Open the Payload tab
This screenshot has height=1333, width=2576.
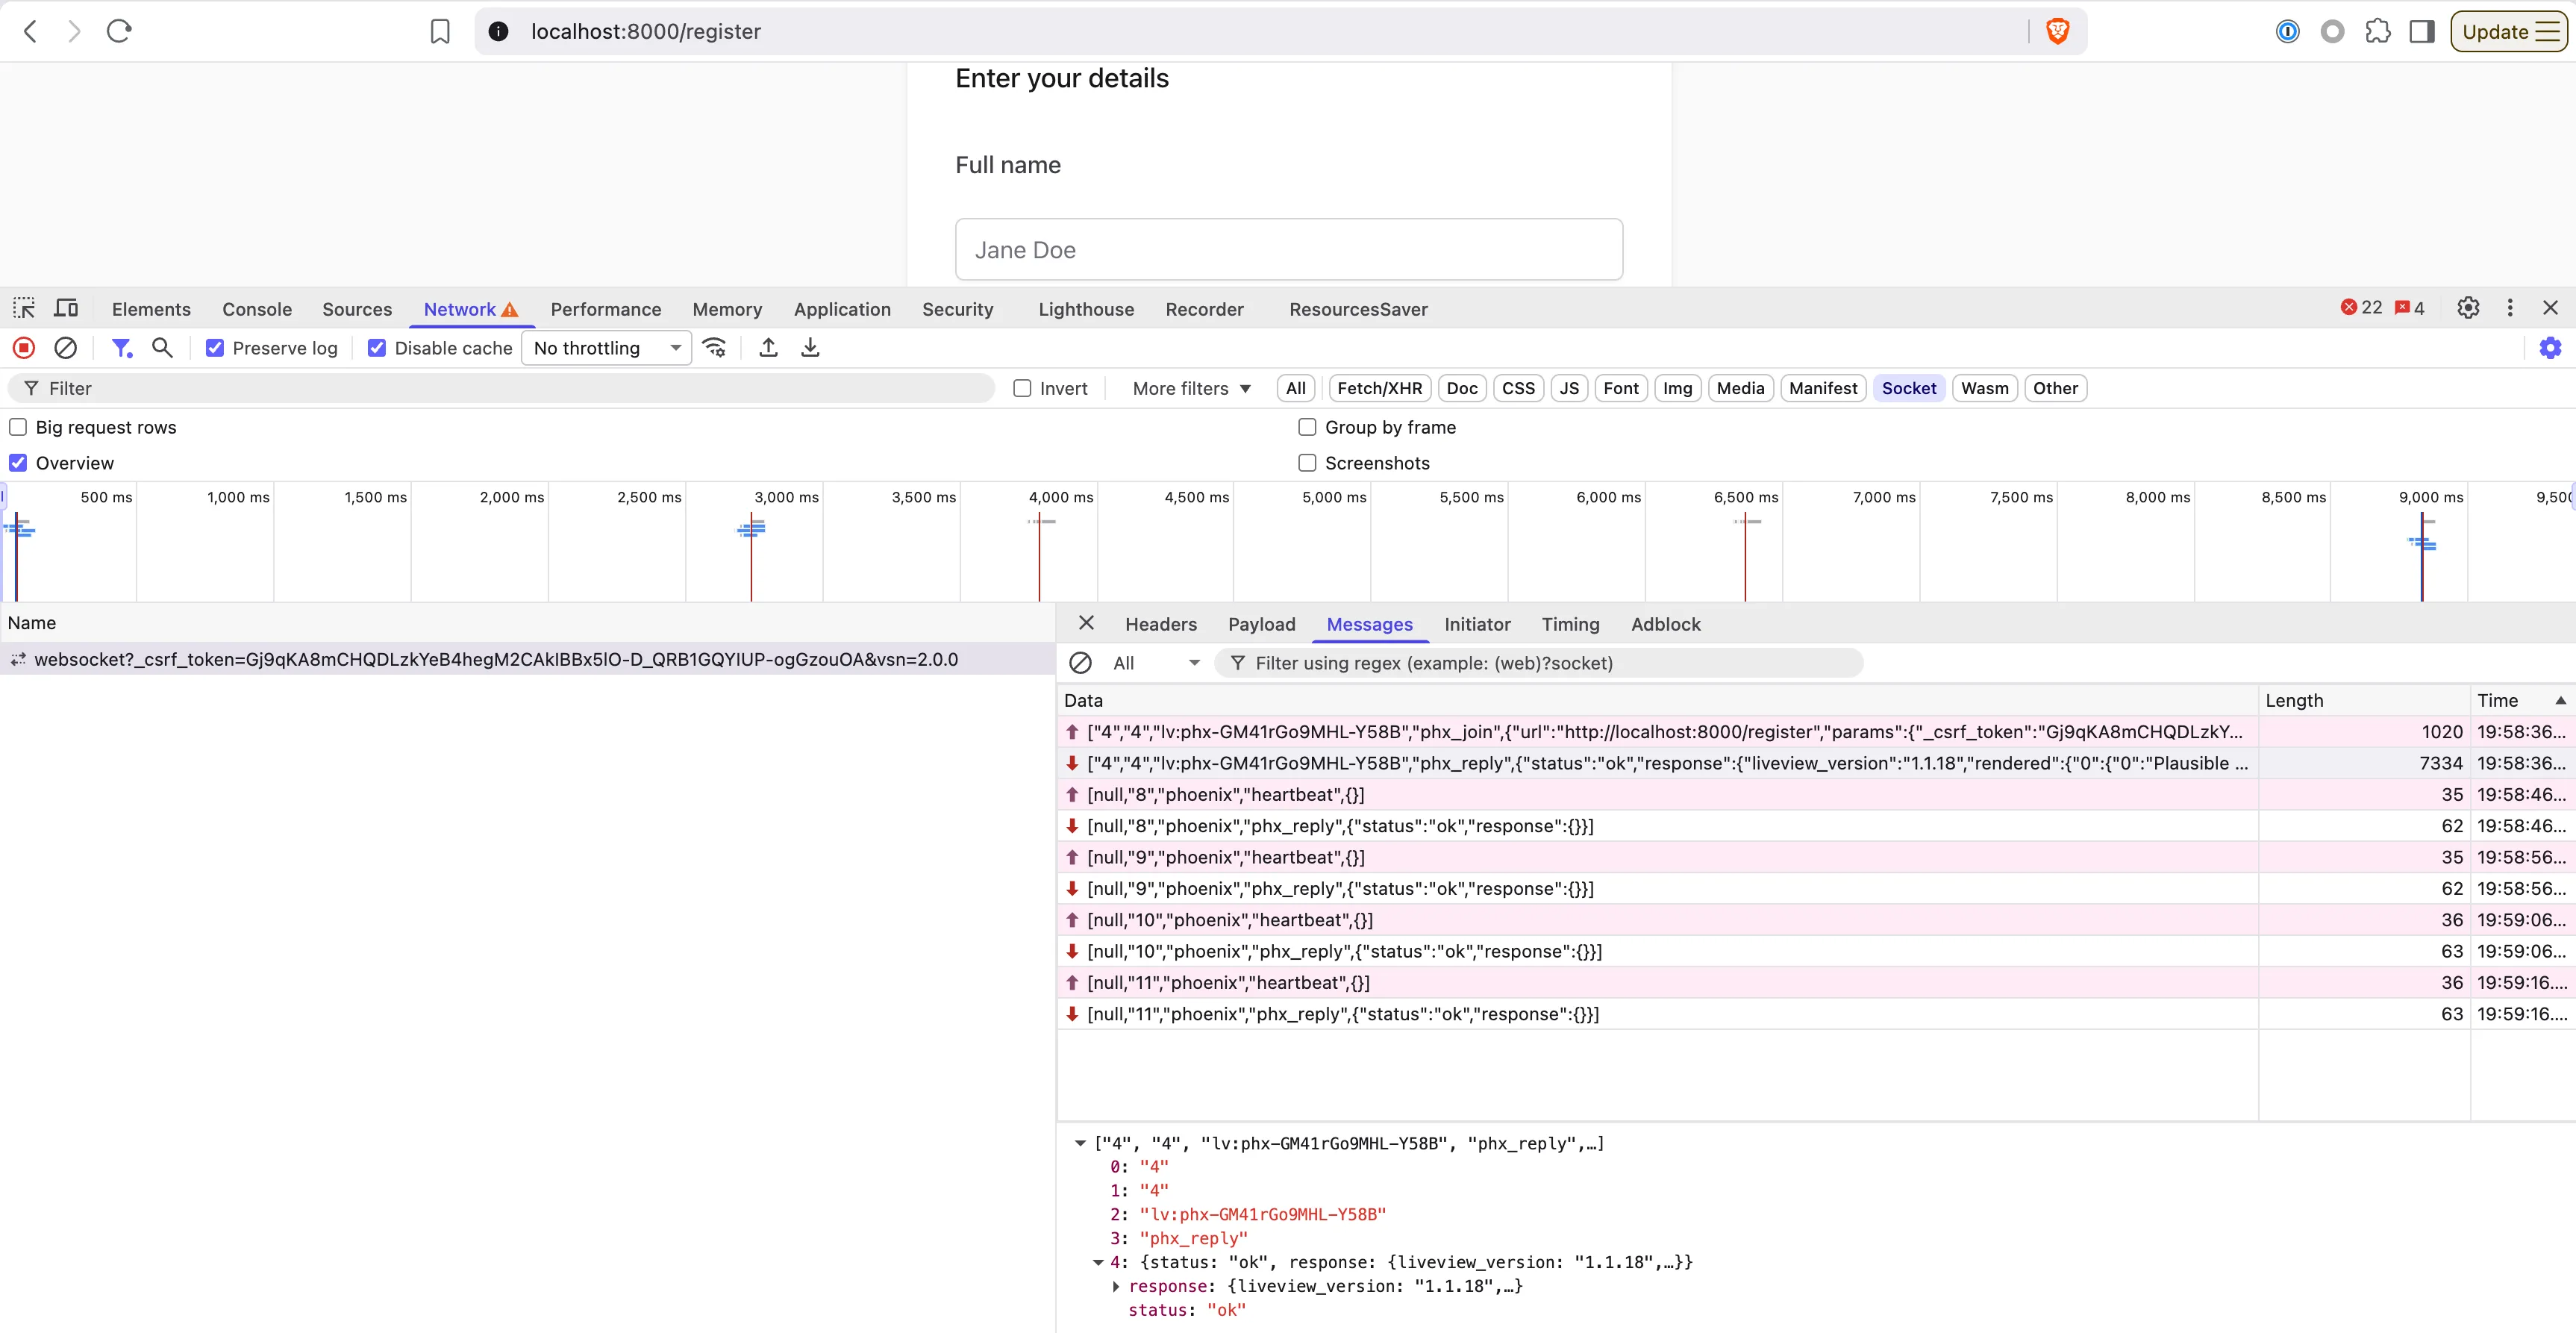pos(1261,624)
